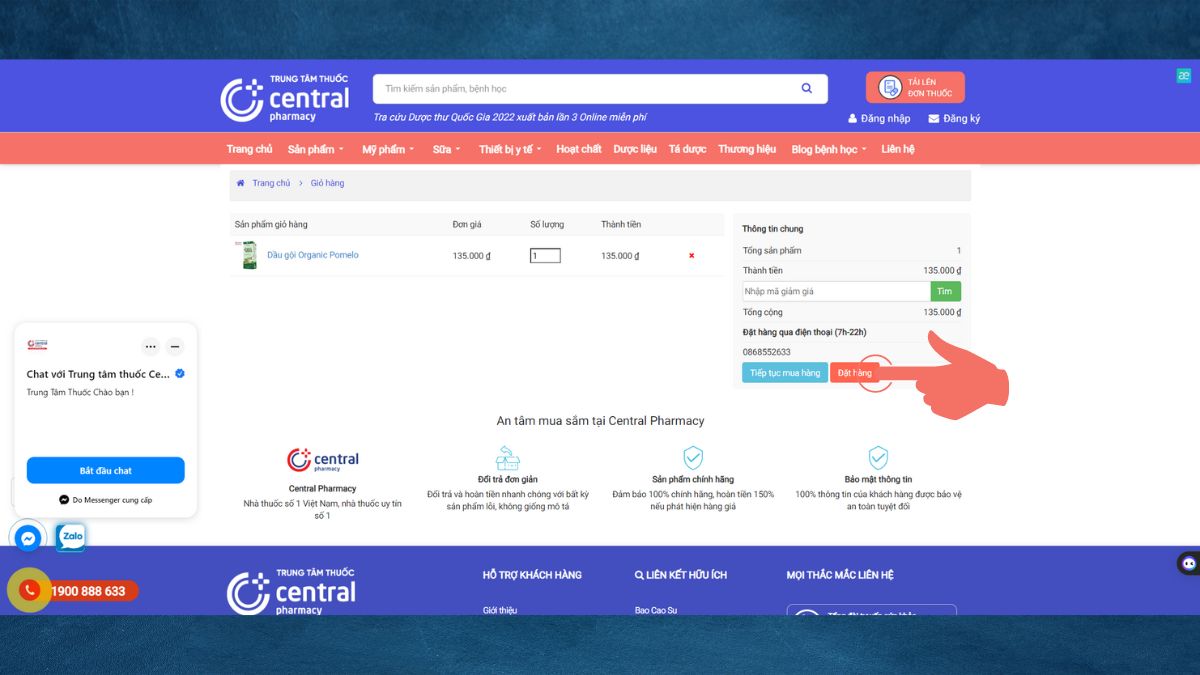
Task: Click the green Tìm discount button
Action: pyautogui.click(x=946, y=291)
